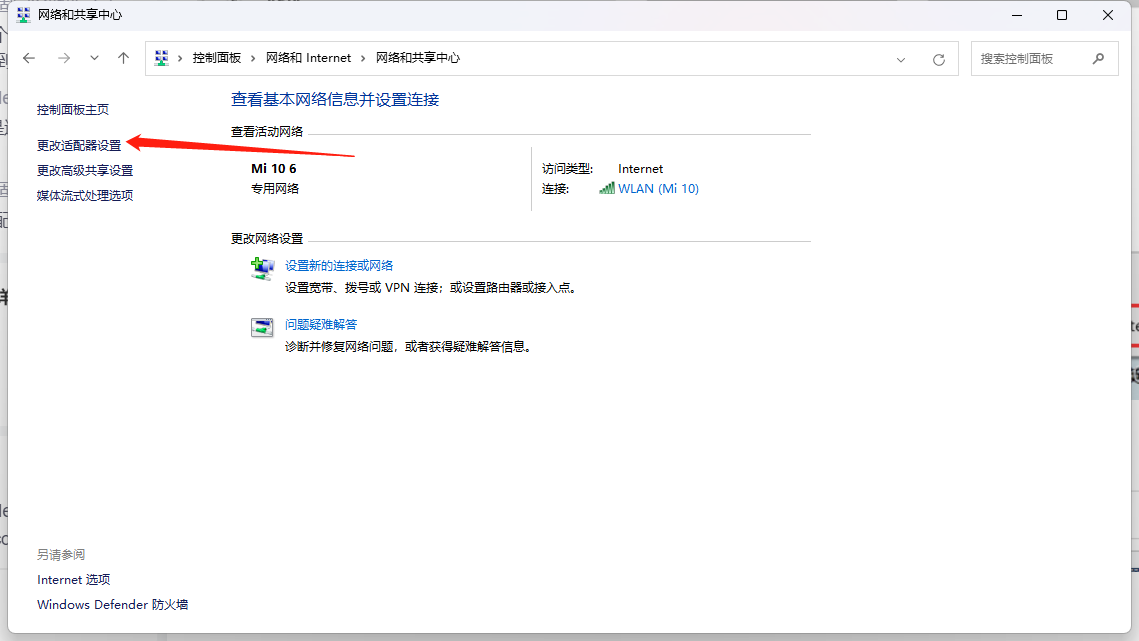Click the heading 查看基本网络信息并设置连接
The height and width of the screenshot is (641, 1139).
pyautogui.click(x=335, y=100)
